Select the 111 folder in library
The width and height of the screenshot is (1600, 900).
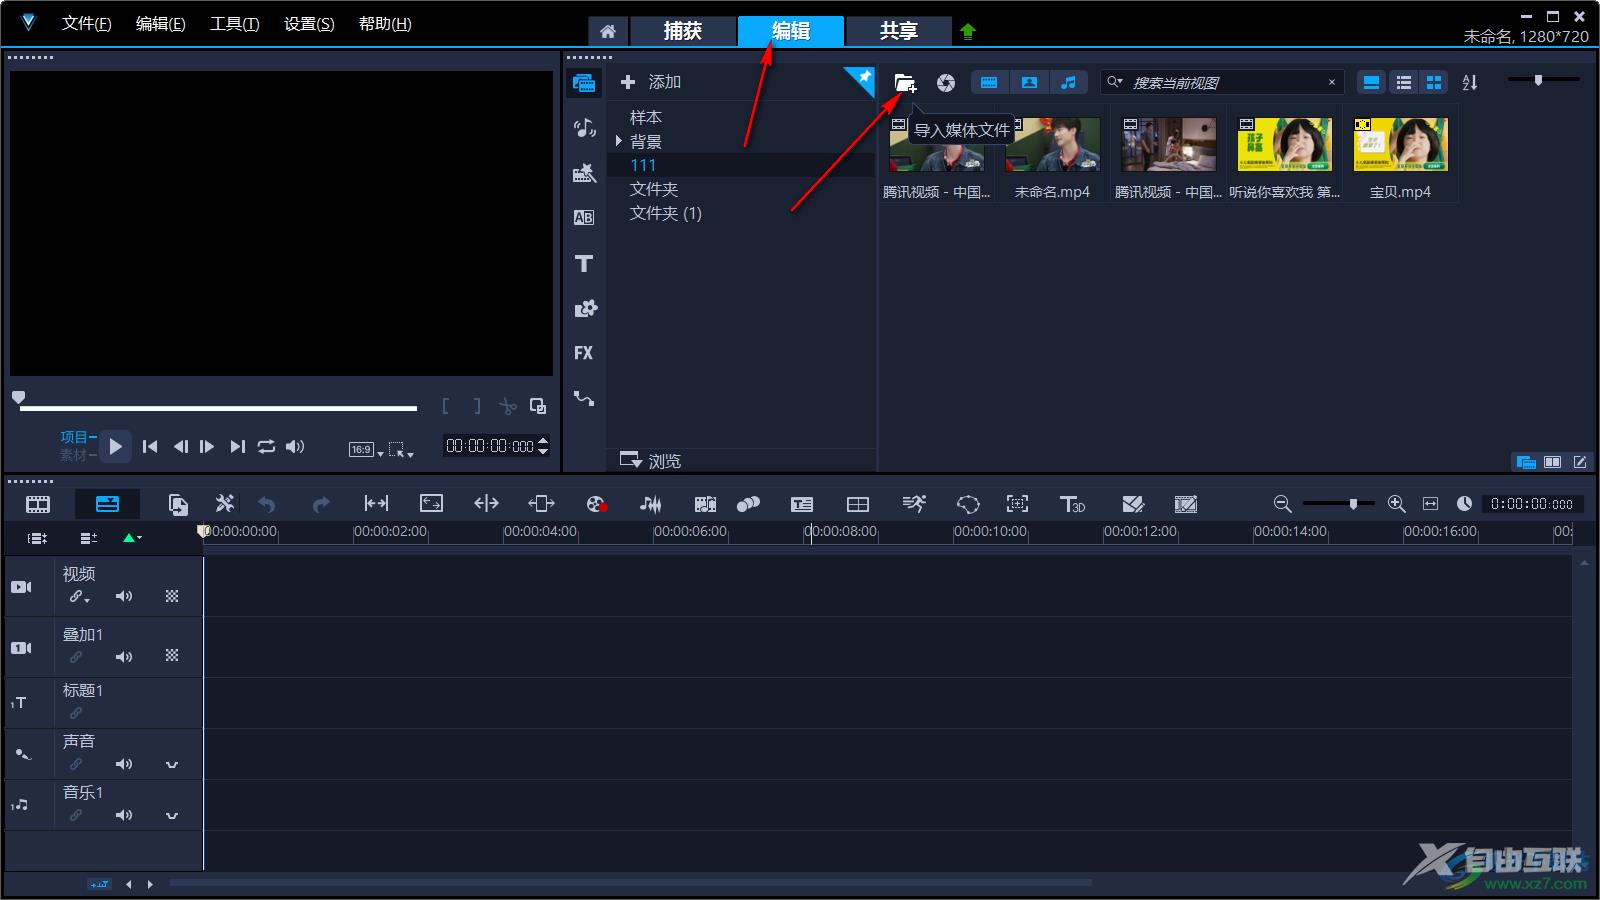click(643, 165)
